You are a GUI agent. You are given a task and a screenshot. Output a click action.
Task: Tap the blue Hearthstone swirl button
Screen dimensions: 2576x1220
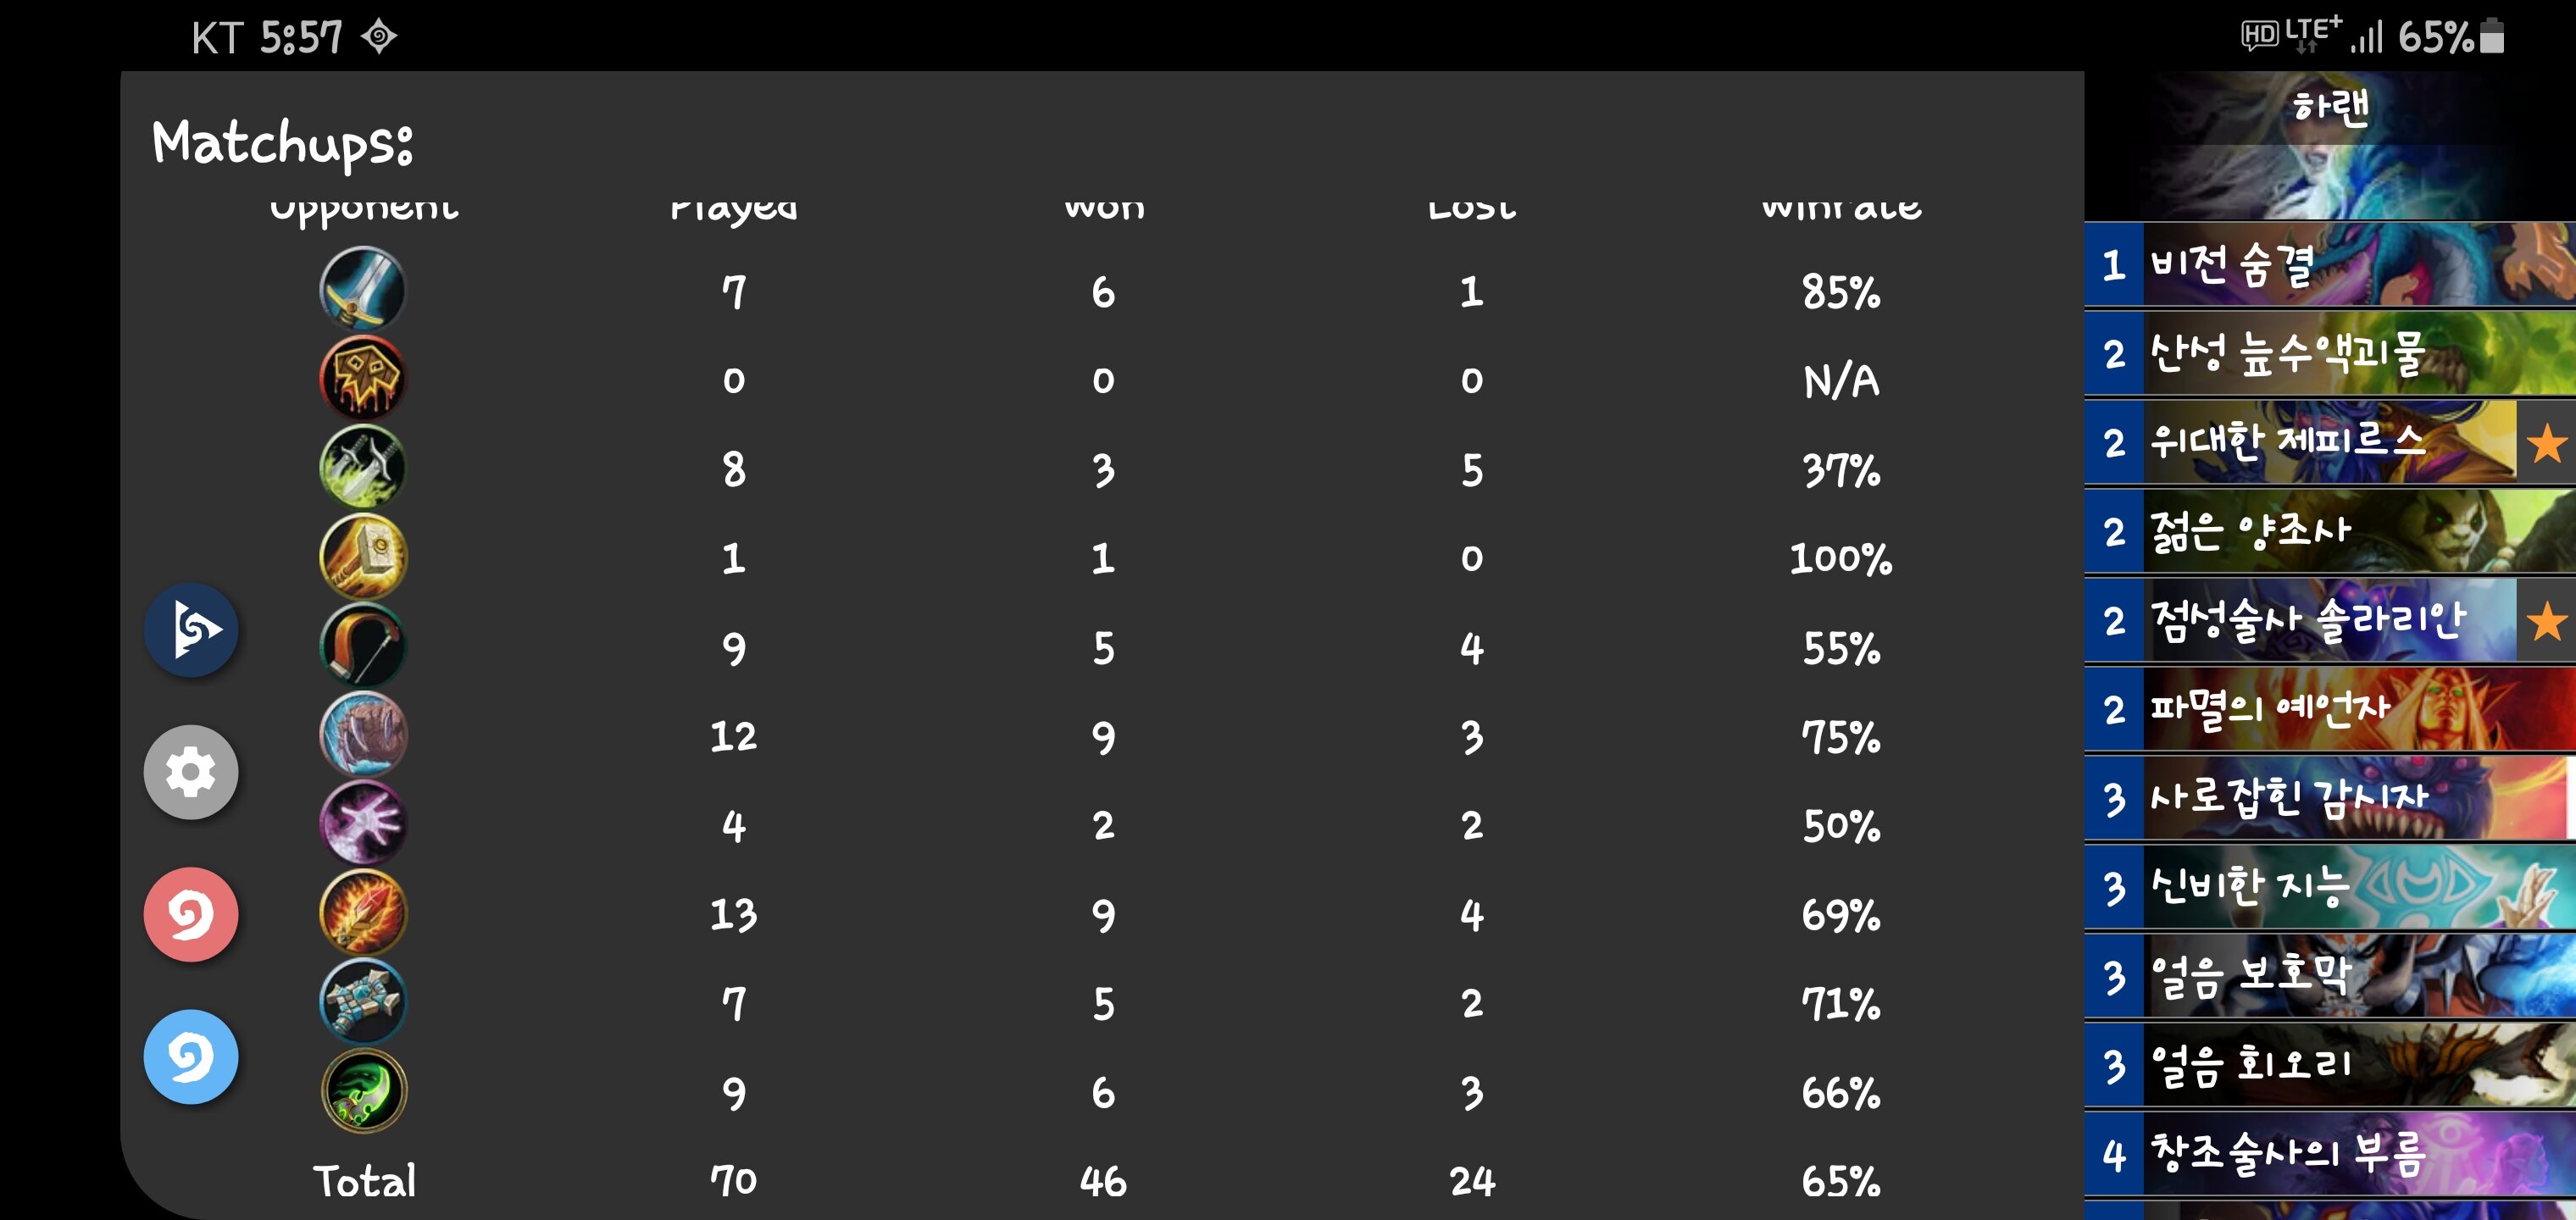click(x=191, y=1056)
